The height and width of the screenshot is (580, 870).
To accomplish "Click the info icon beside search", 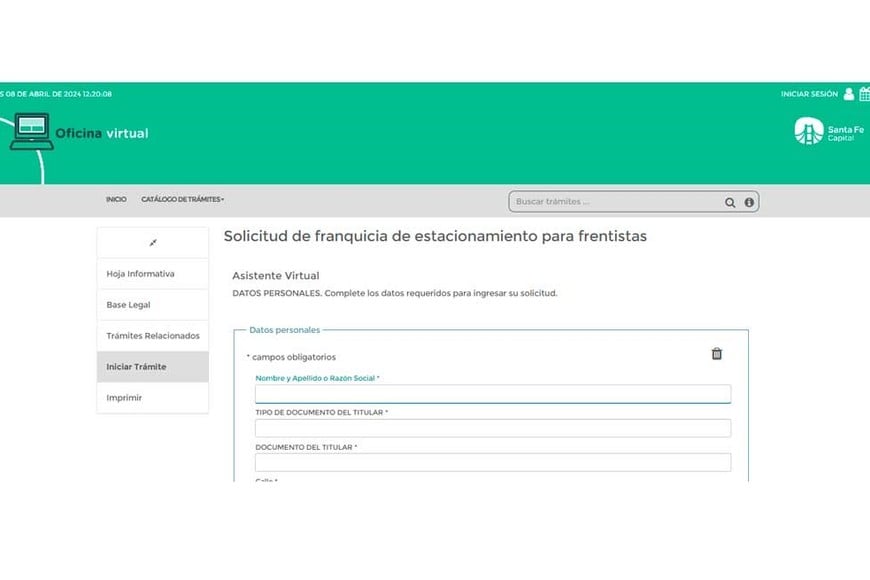I will pyautogui.click(x=749, y=202).
